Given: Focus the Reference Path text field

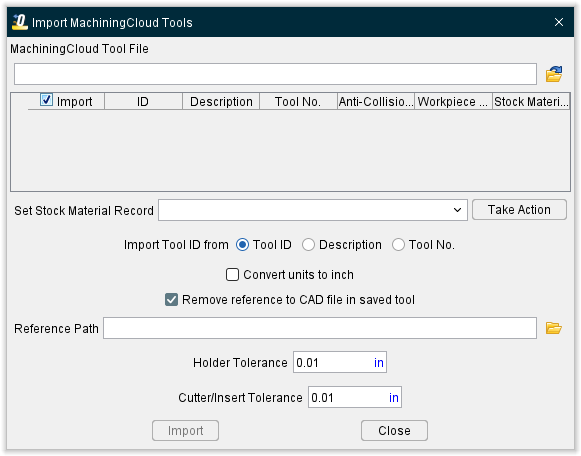Looking at the screenshot, I should coord(320,328).
